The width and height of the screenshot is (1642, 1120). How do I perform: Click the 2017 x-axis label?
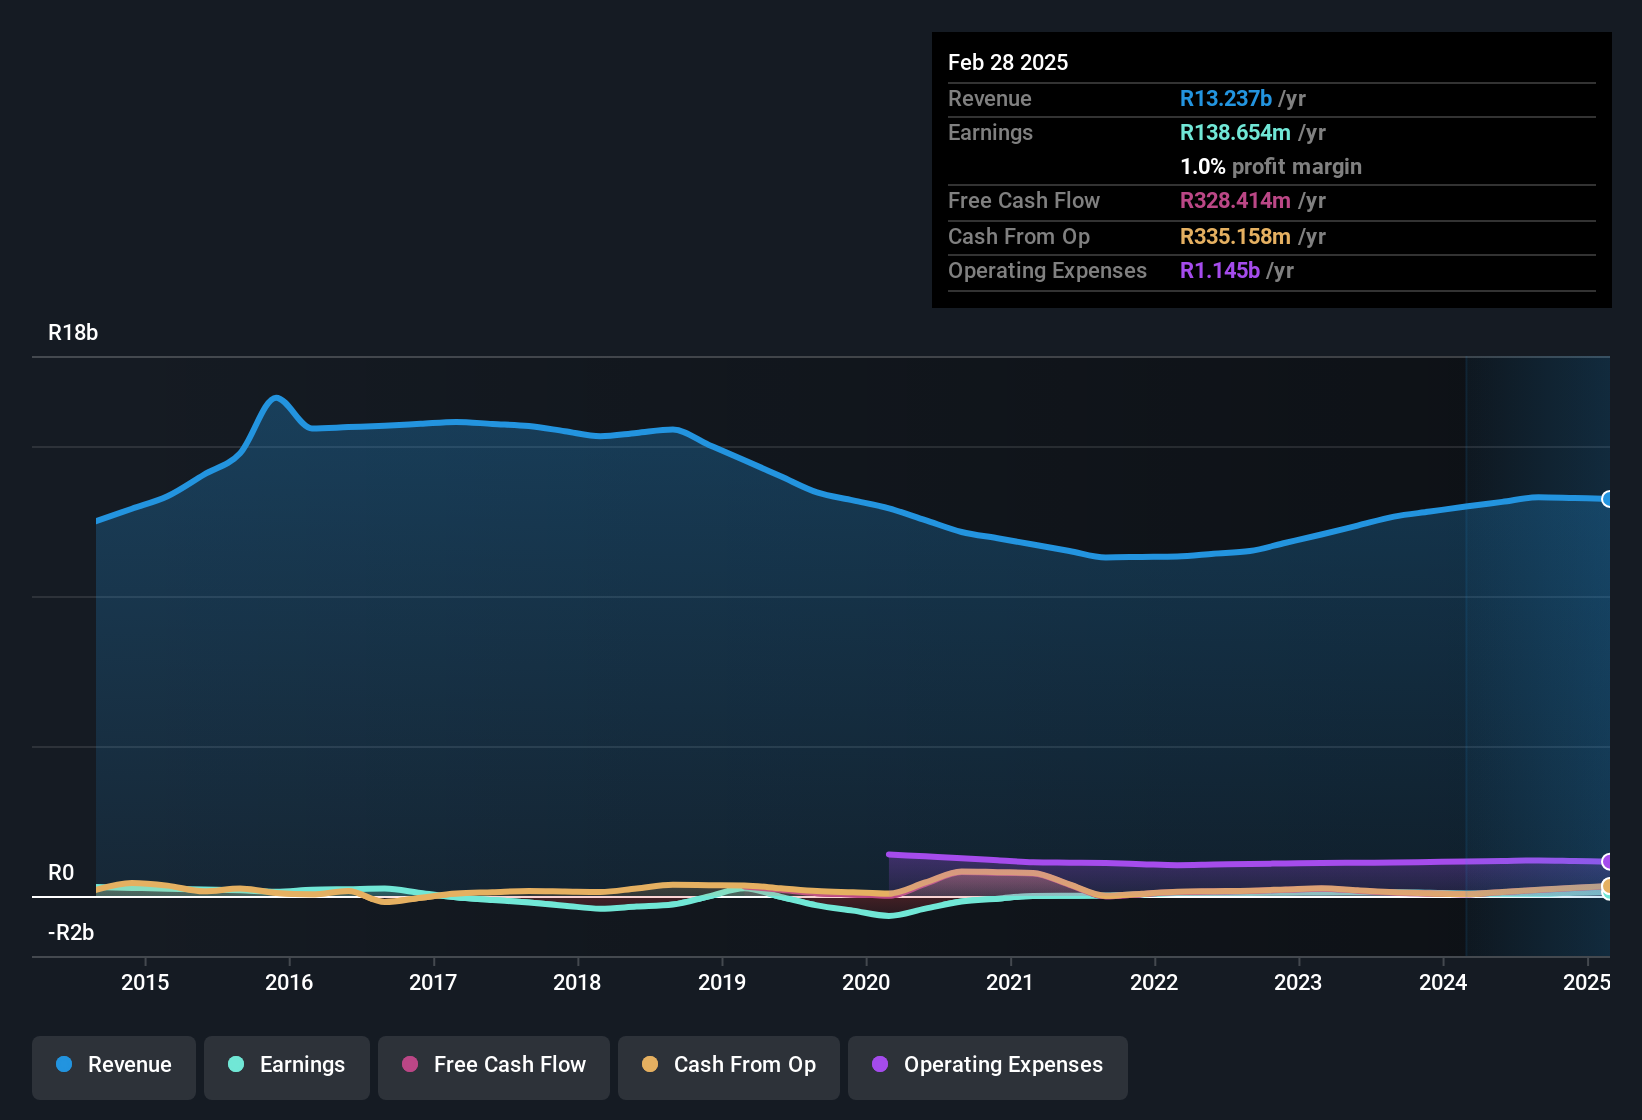click(433, 982)
